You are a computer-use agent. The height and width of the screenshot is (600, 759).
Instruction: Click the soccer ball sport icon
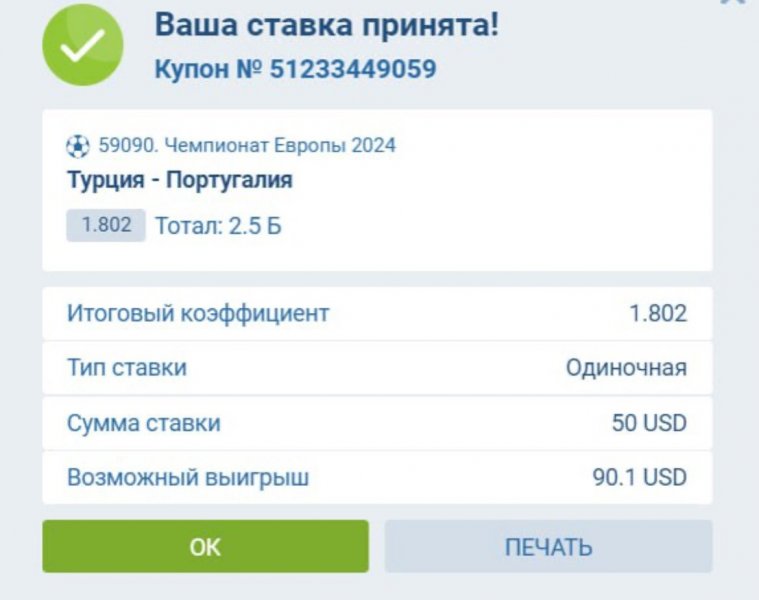[78, 146]
